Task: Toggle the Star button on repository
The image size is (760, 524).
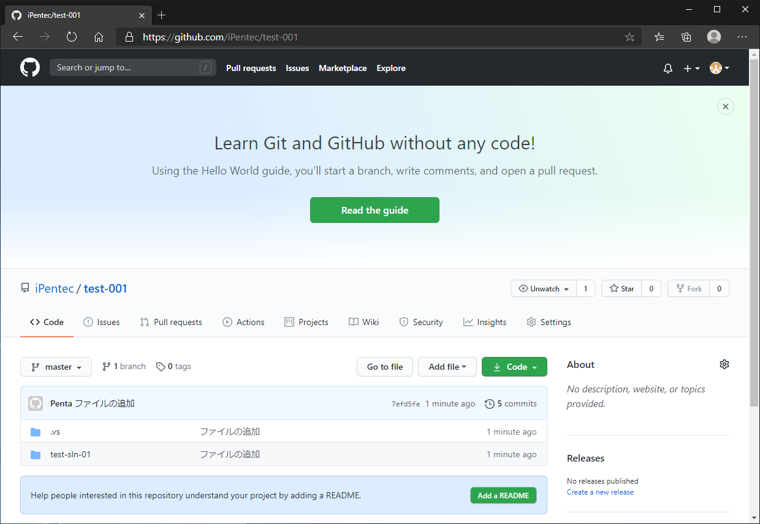Action: 621,288
